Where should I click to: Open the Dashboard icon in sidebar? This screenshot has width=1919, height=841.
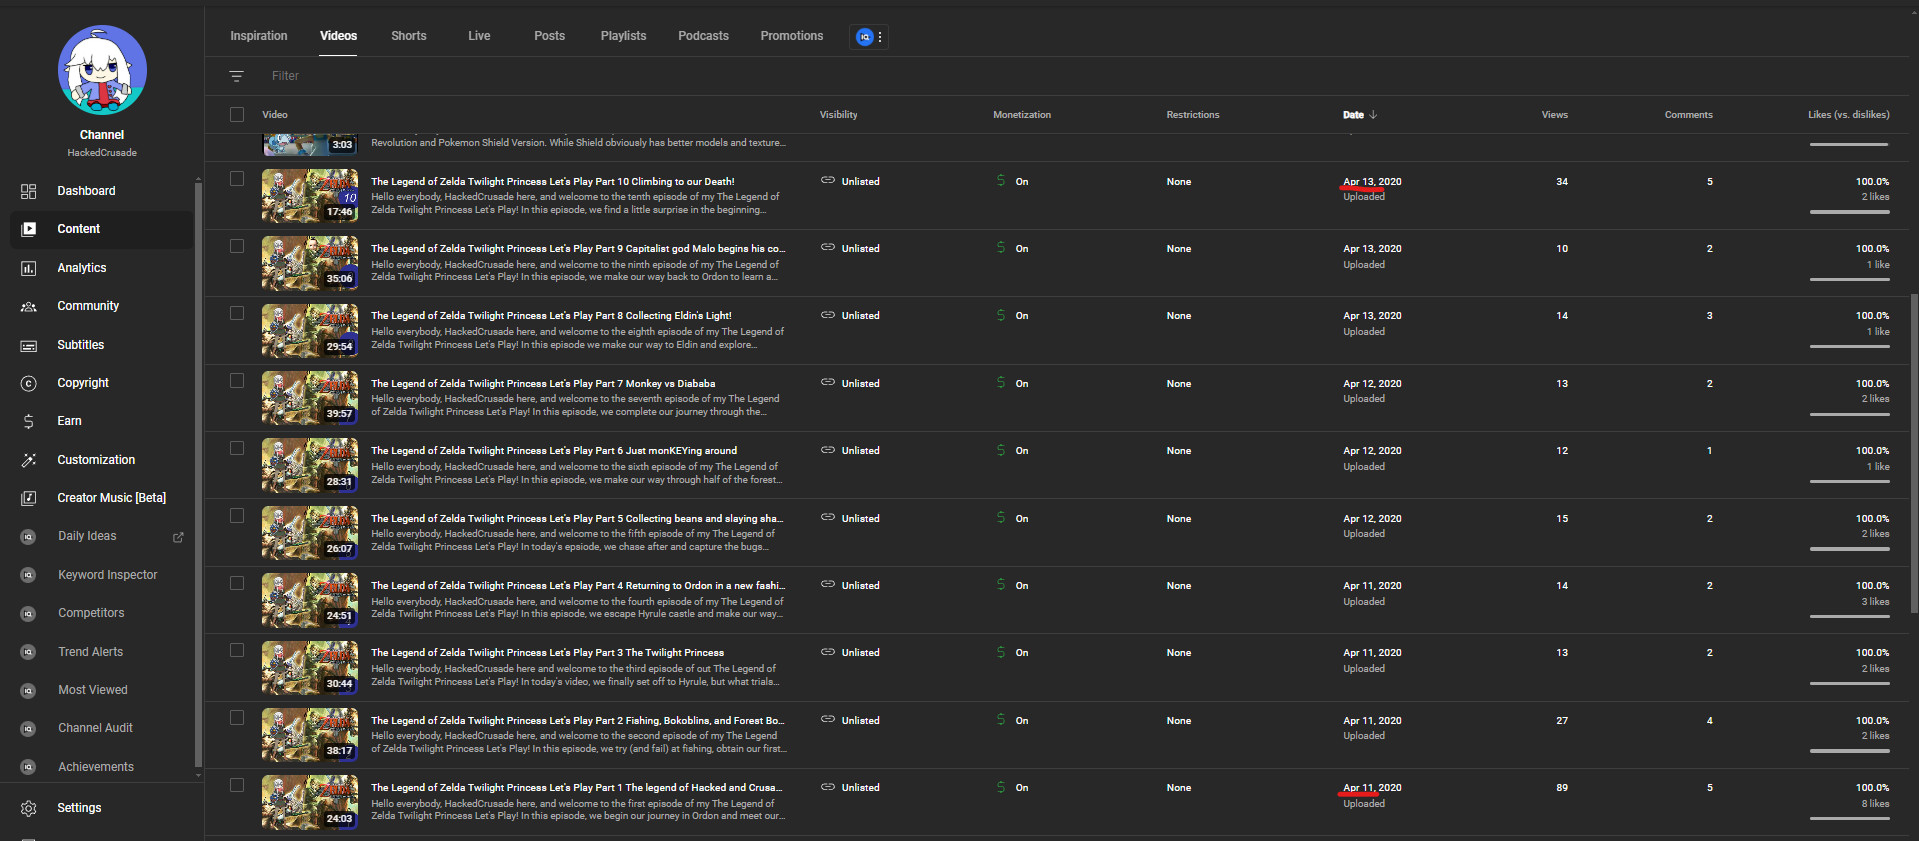tap(29, 191)
